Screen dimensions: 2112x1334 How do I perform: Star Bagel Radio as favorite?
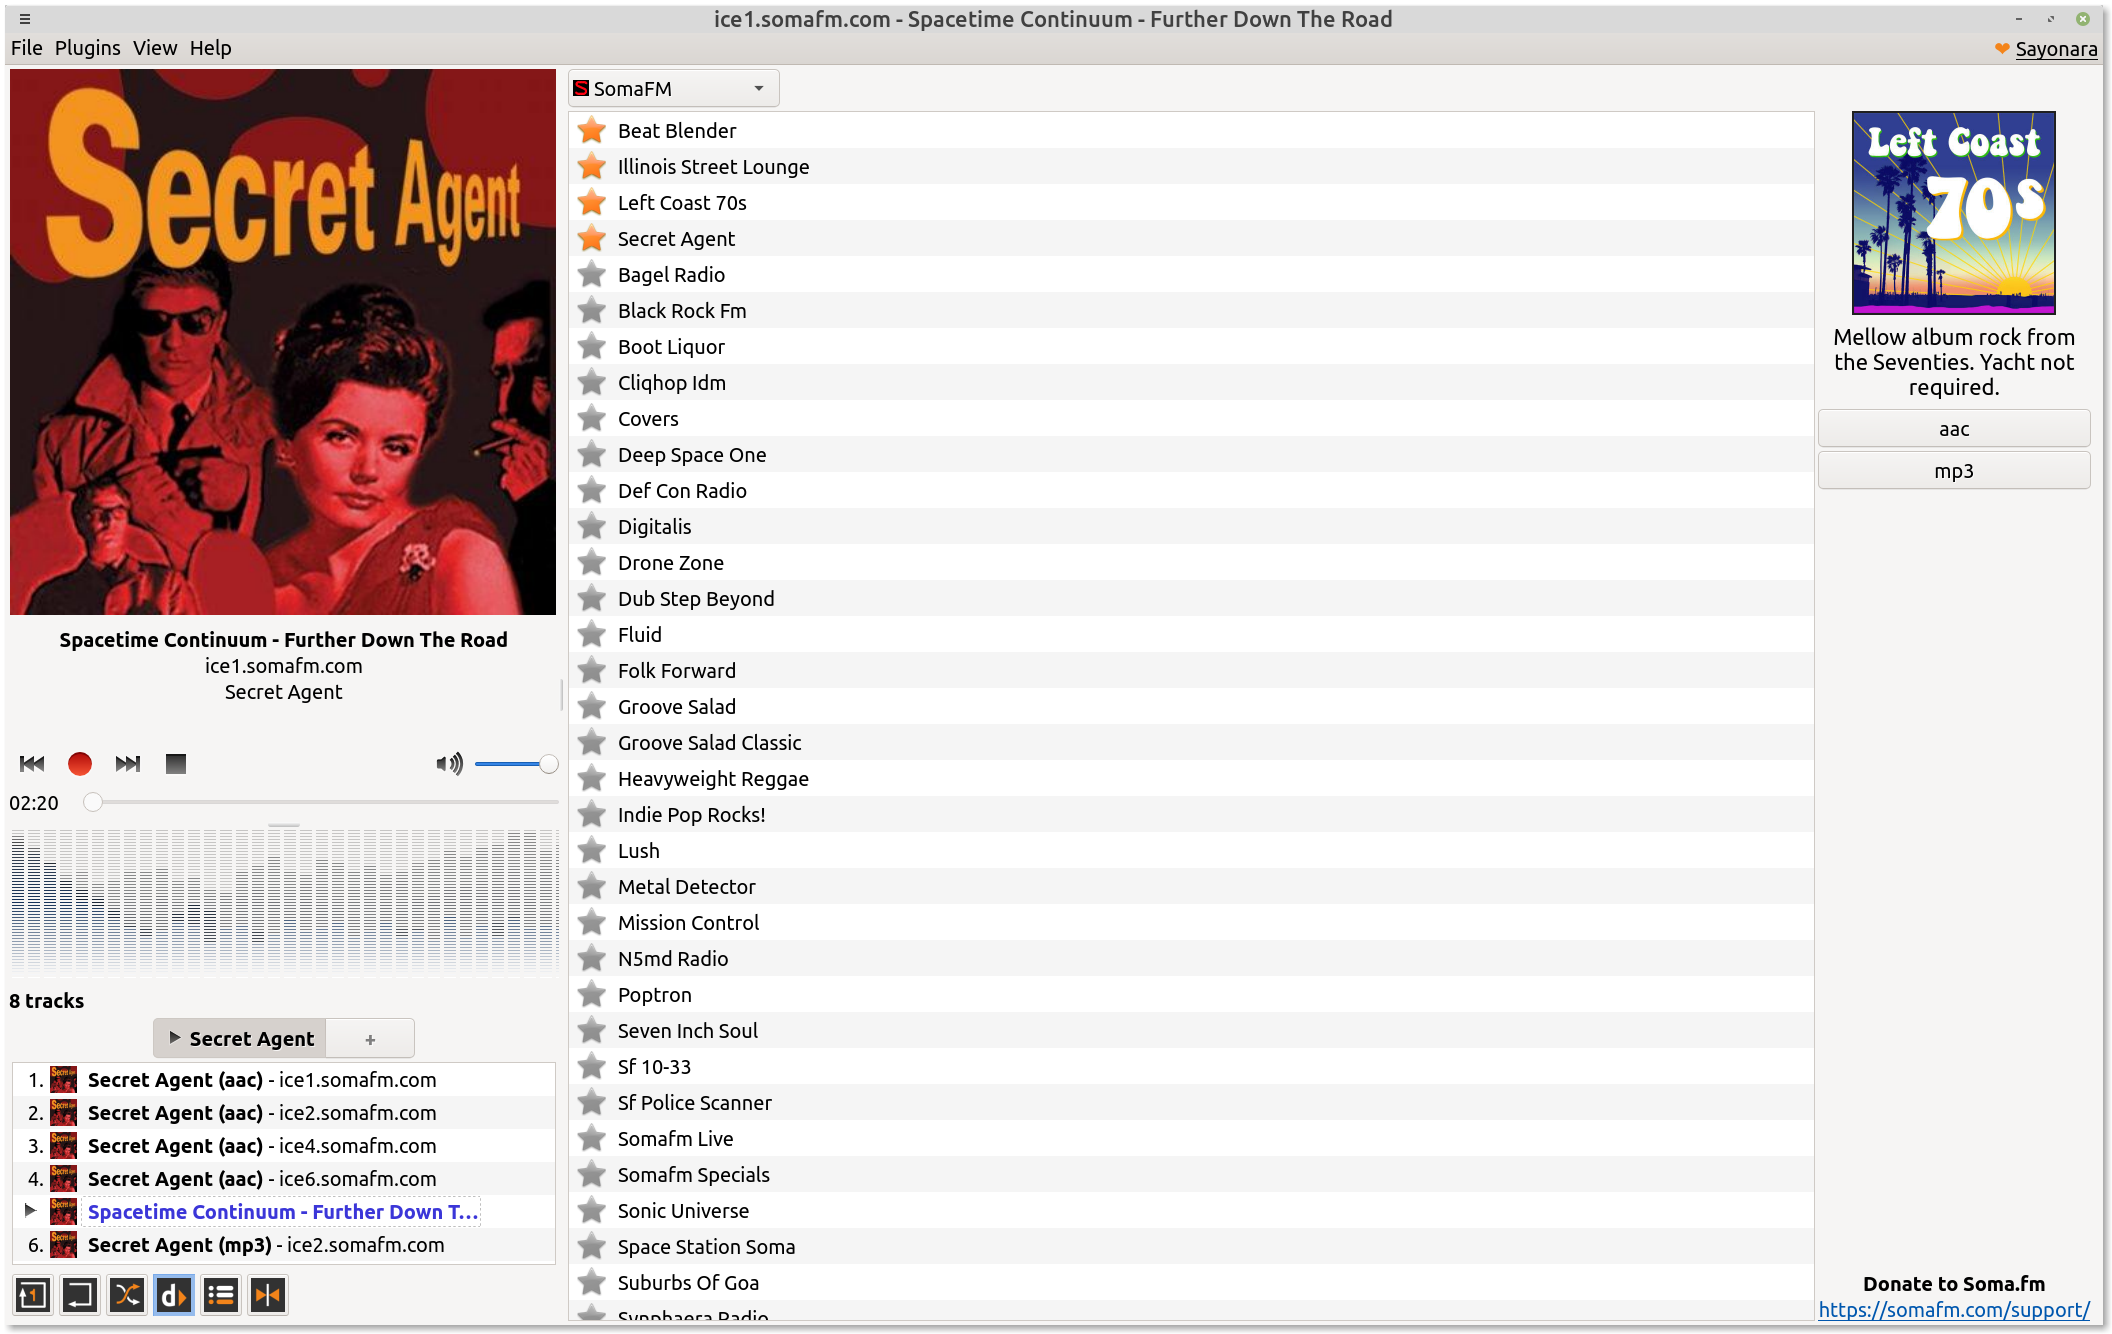(x=592, y=274)
